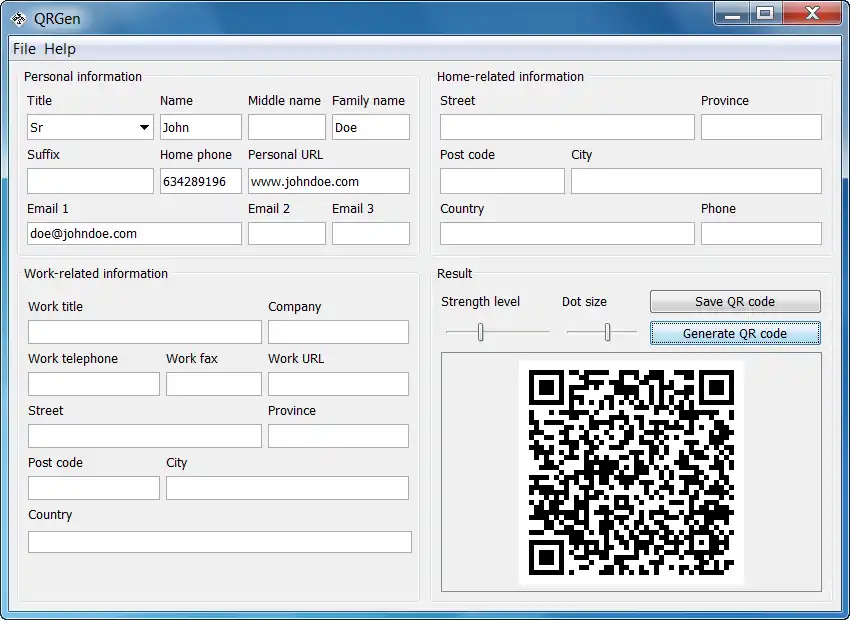The image size is (850, 620).
Task: Close the QRGen window
Action: [812, 14]
